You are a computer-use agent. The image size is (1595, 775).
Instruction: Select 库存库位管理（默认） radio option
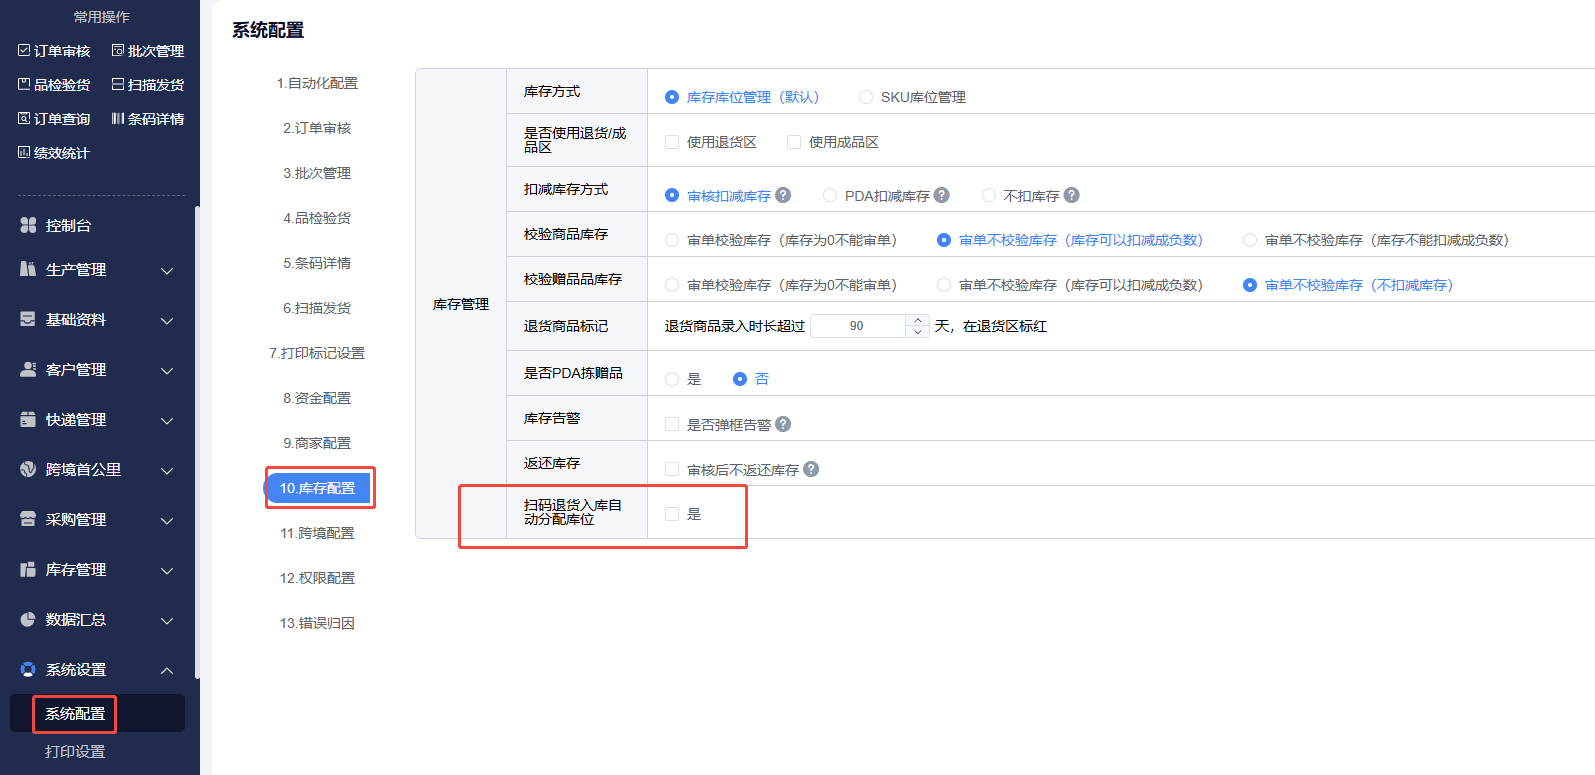click(x=672, y=97)
